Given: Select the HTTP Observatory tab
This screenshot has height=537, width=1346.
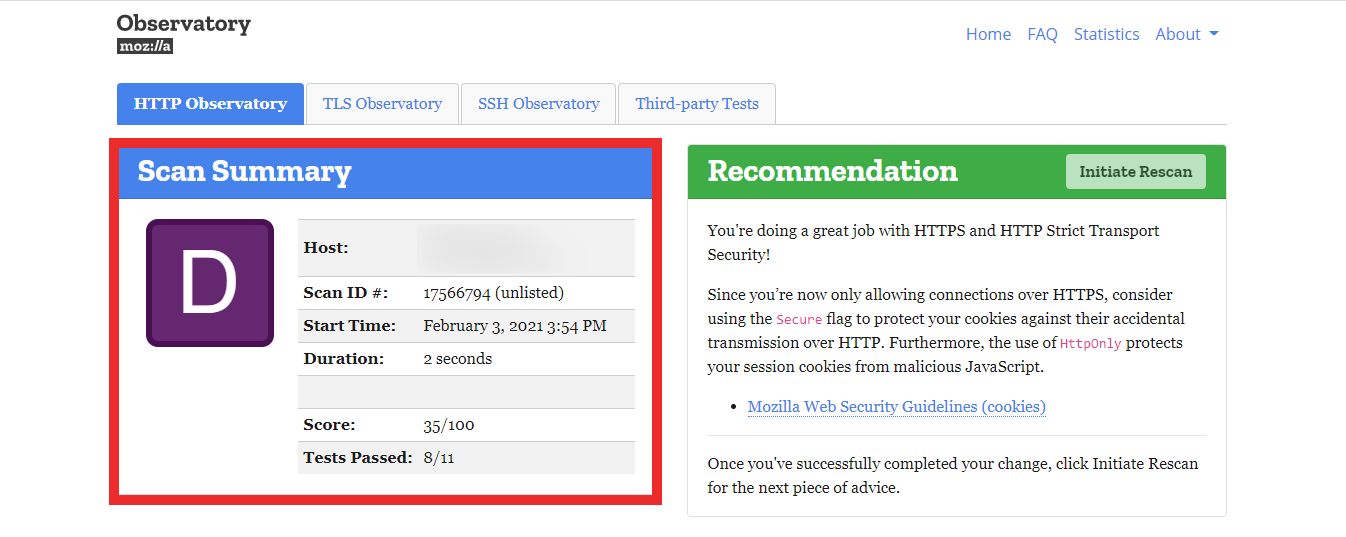Looking at the screenshot, I should click(x=210, y=104).
